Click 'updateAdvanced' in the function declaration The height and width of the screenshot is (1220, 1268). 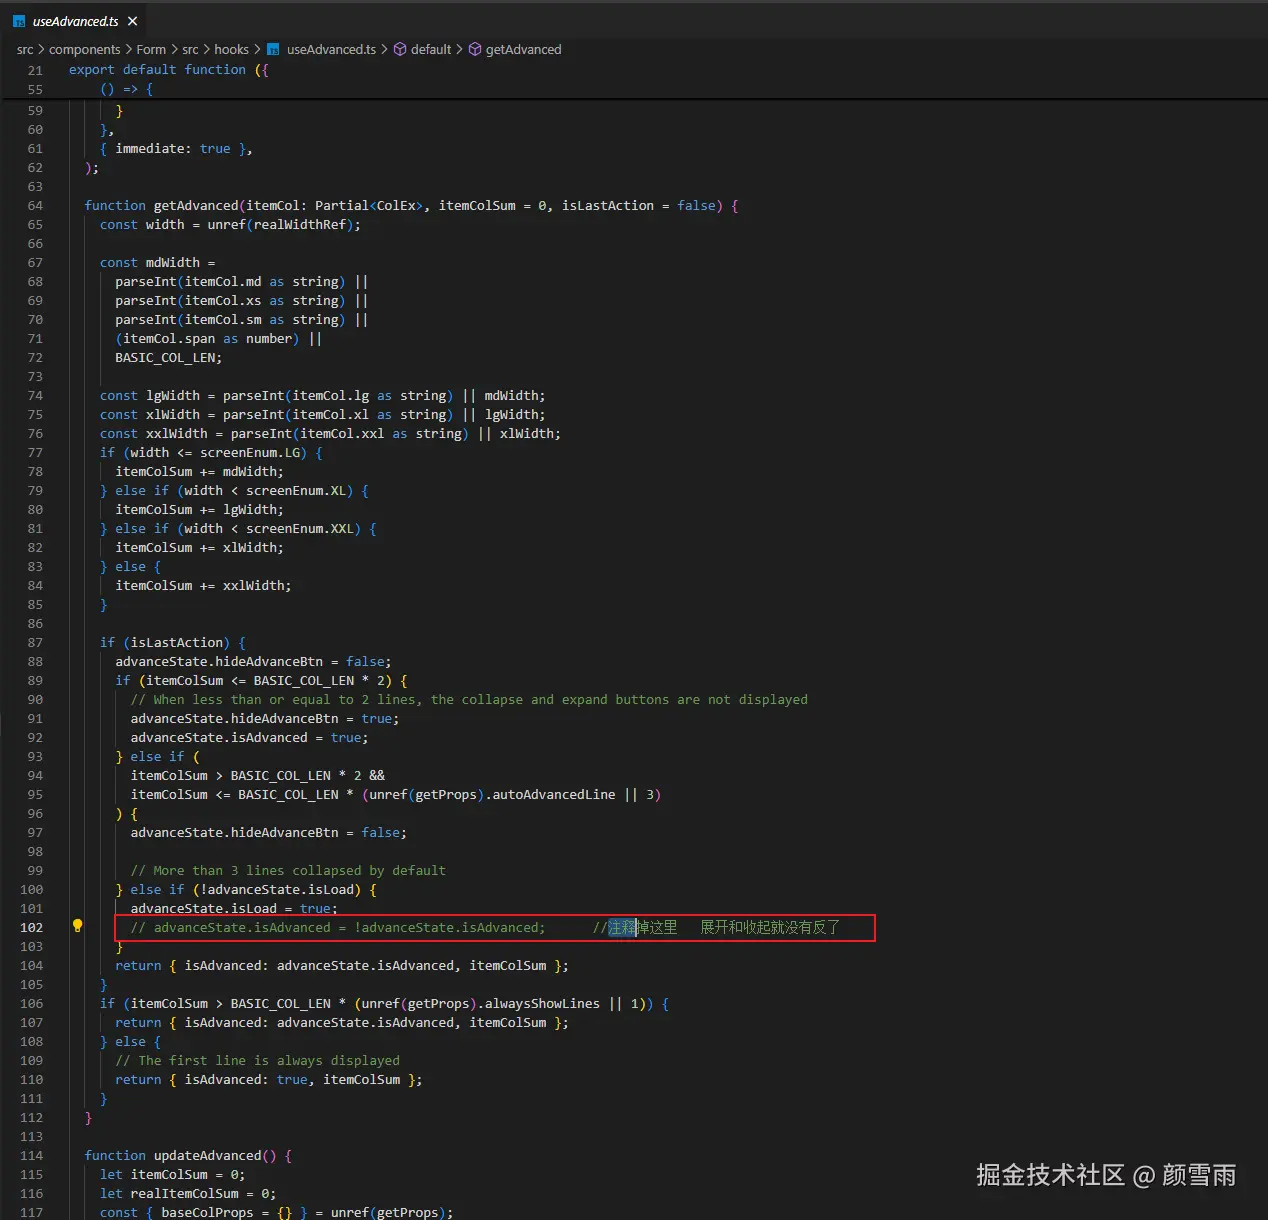pyautogui.click(x=207, y=1155)
